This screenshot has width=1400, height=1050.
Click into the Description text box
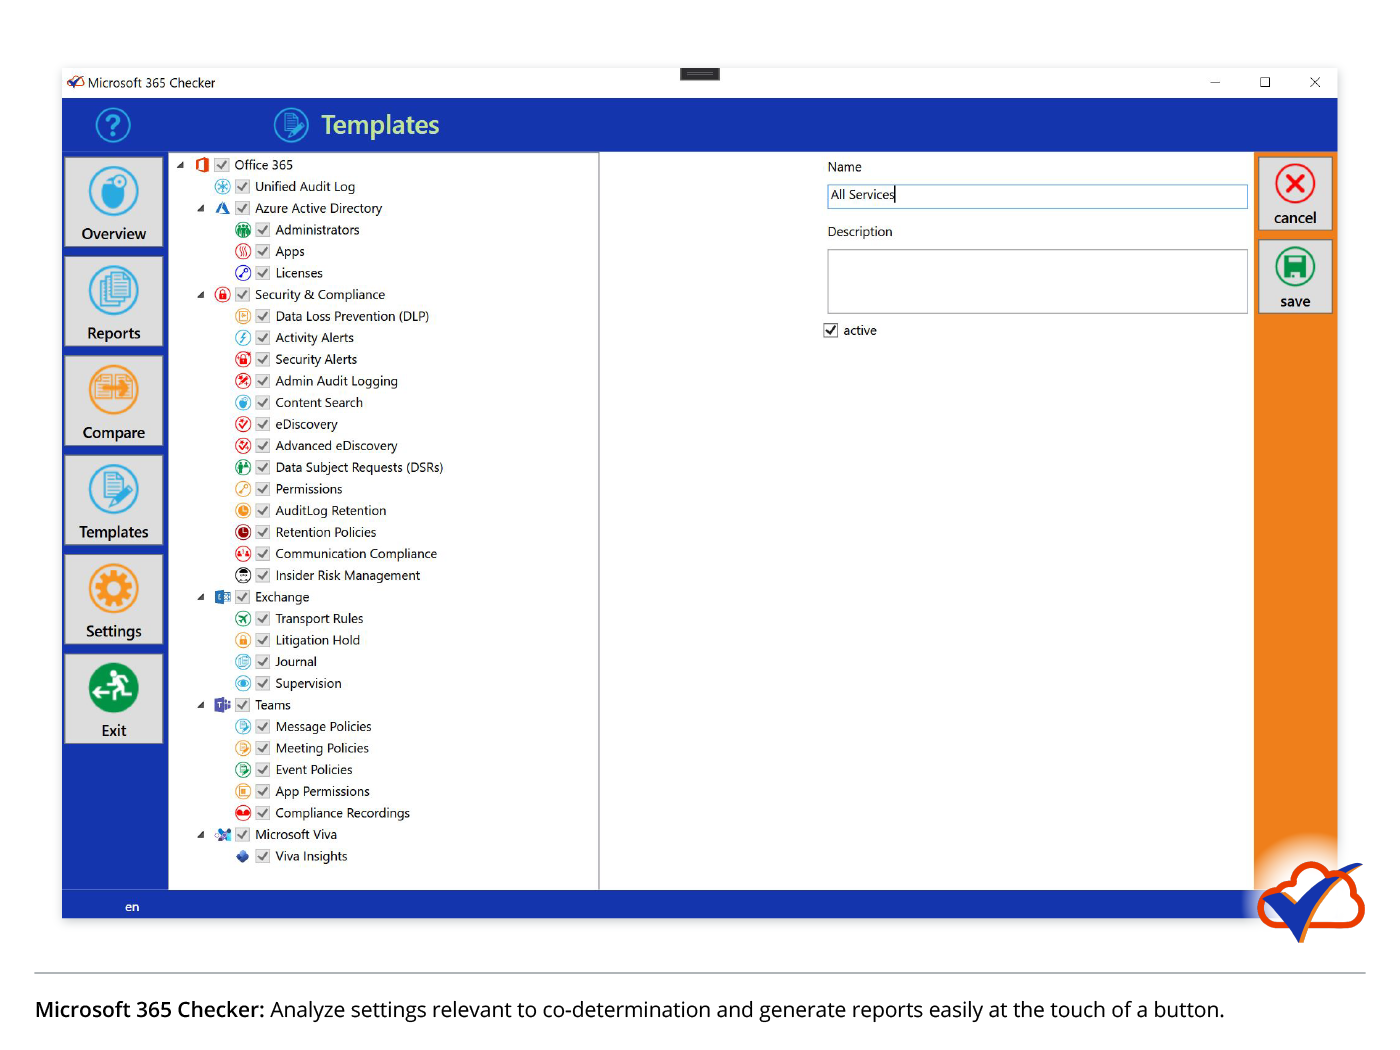click(1037, 281)
